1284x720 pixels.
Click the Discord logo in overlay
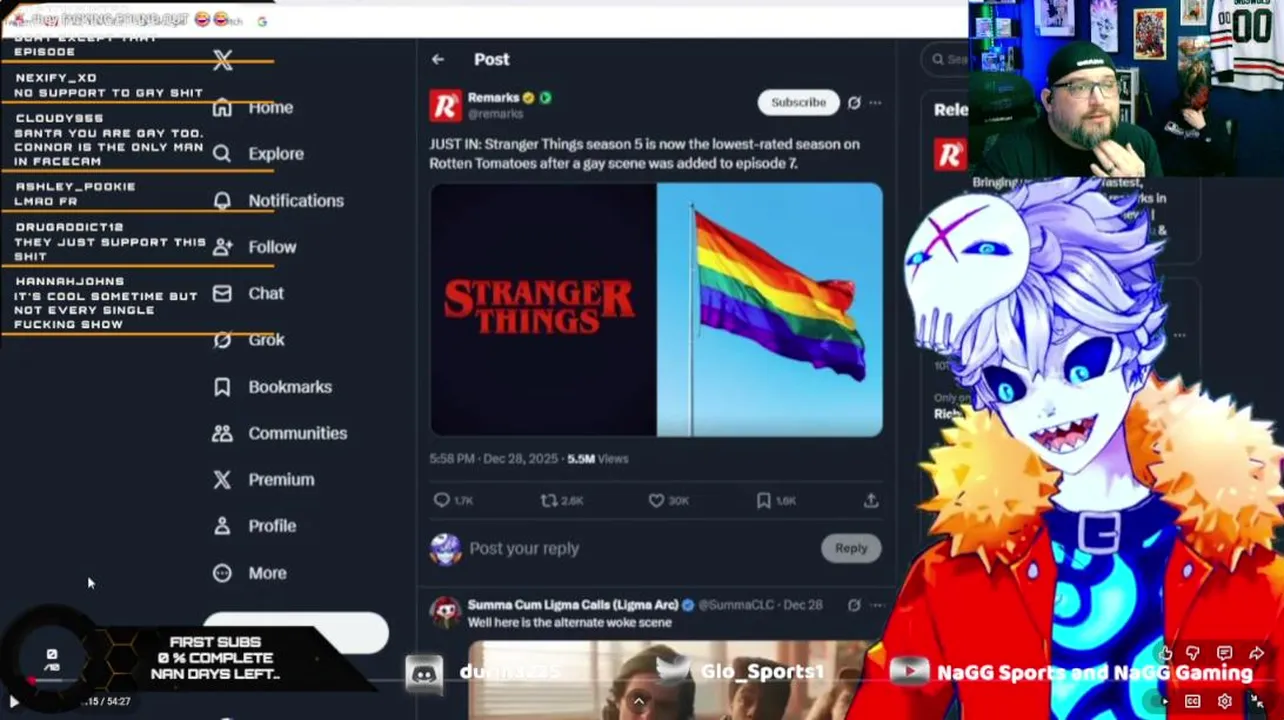click(x=425, y=673)
